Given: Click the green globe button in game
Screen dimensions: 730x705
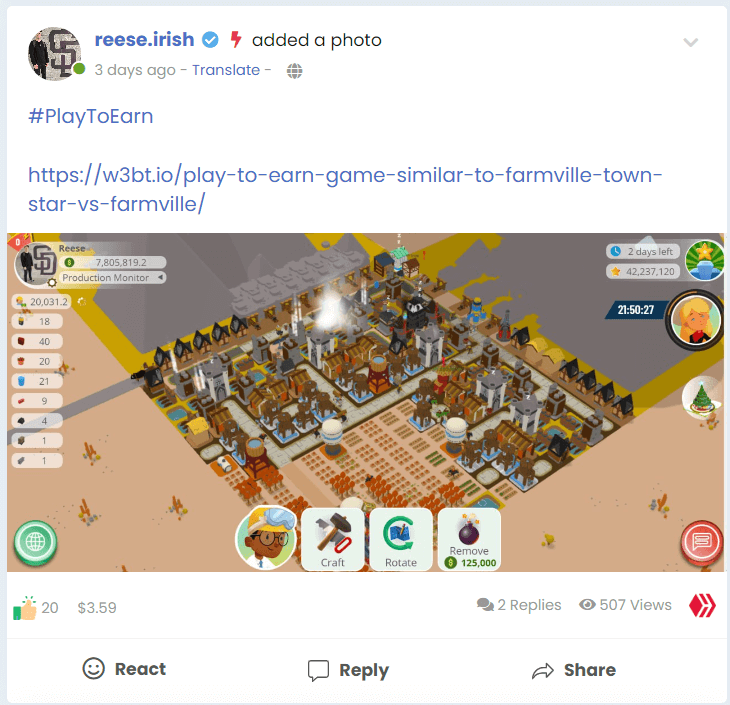Looking at the screenshot, I should pyautogui.click(x=35, y=542).
